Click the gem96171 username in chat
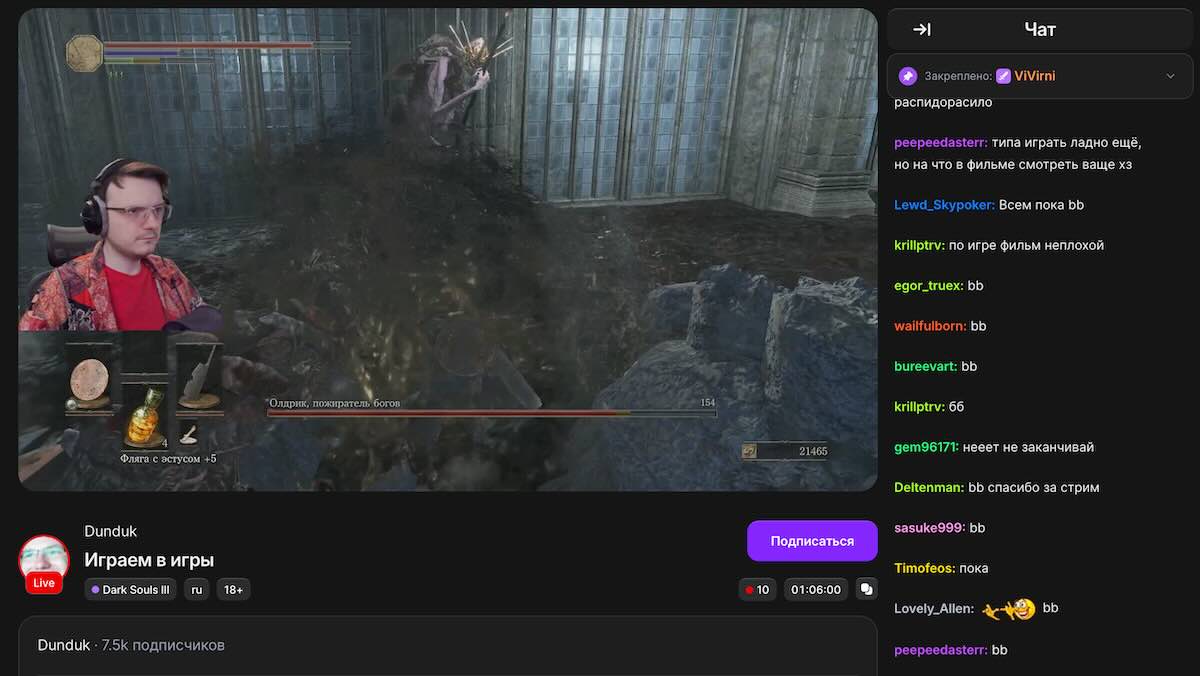 coord(926,447)
